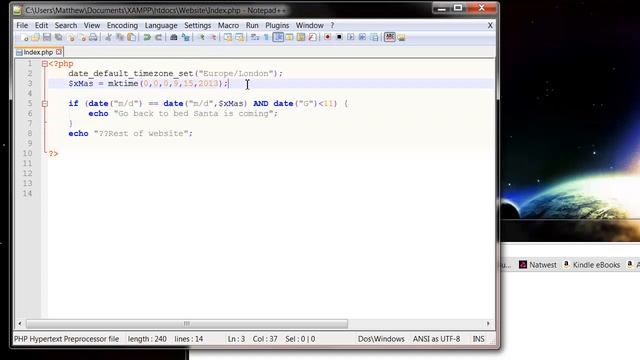Start macro recording with red dot
640x360 pixels.
tap(327, 38)
